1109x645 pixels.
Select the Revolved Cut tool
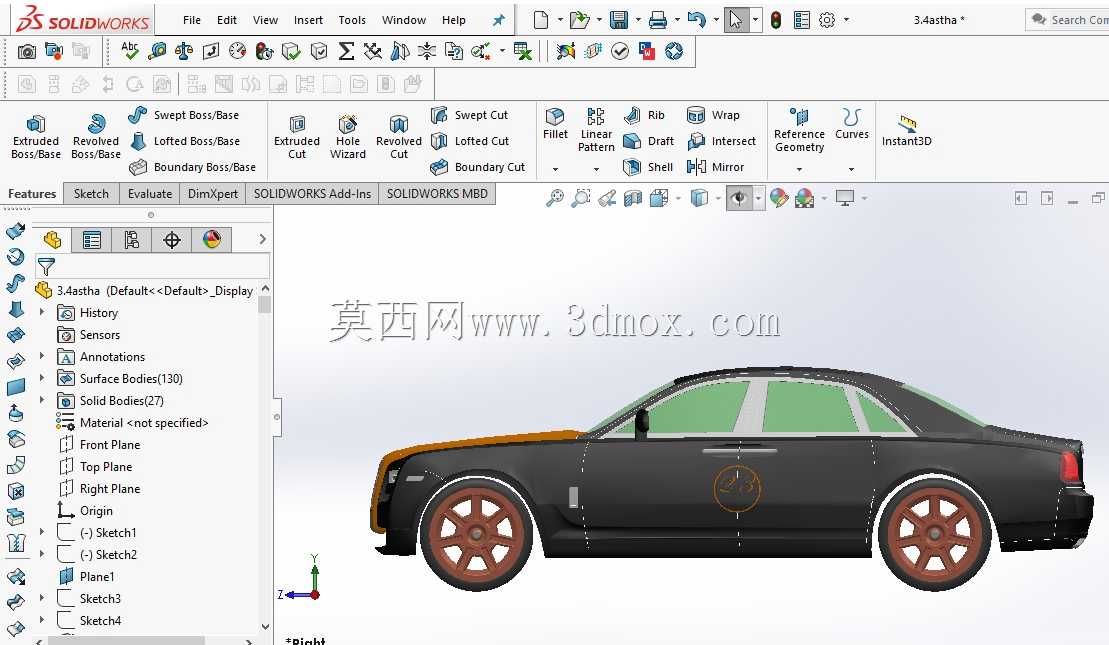[399, 136]
